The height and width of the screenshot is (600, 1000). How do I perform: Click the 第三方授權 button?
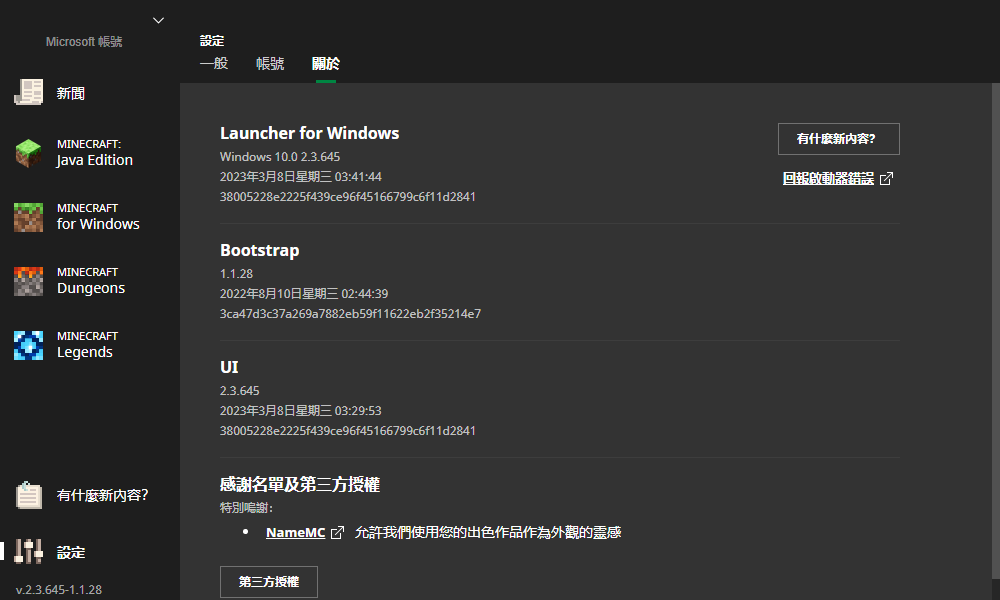[x=268, y=582]
